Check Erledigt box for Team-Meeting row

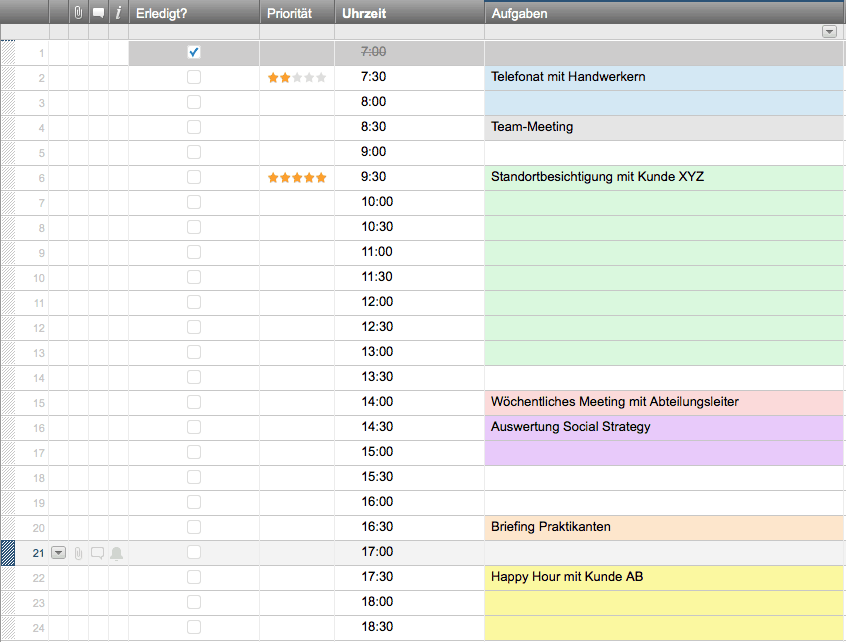[x=194, y=127]
